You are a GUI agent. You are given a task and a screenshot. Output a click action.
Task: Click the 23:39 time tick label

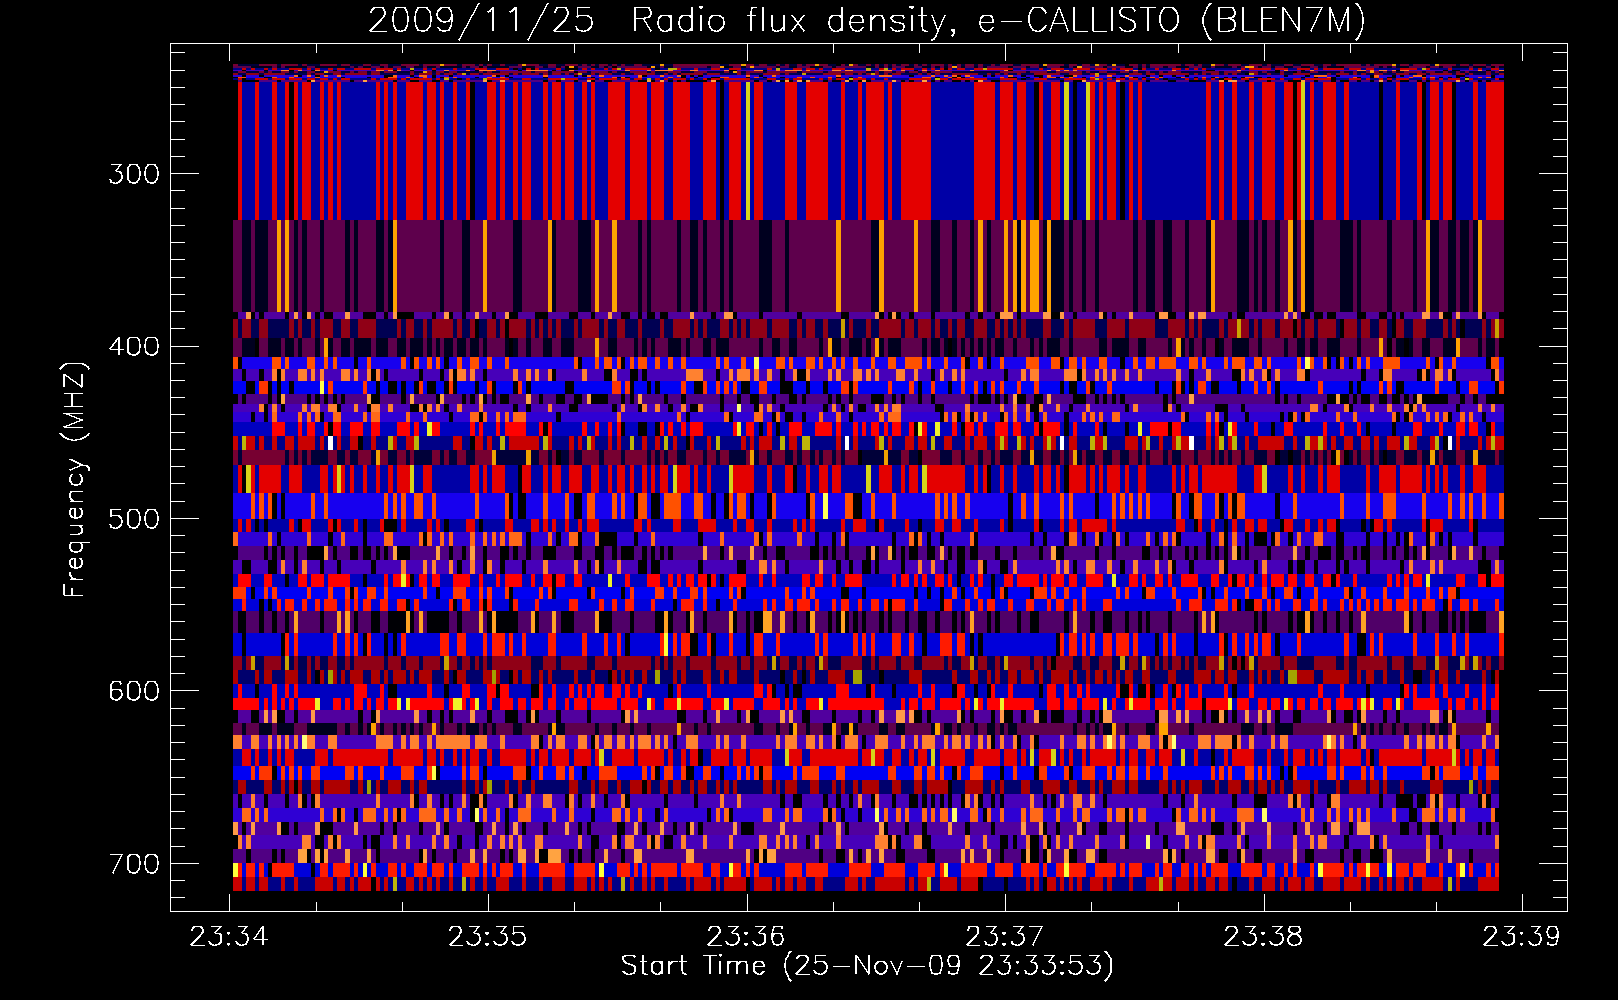1522,936
